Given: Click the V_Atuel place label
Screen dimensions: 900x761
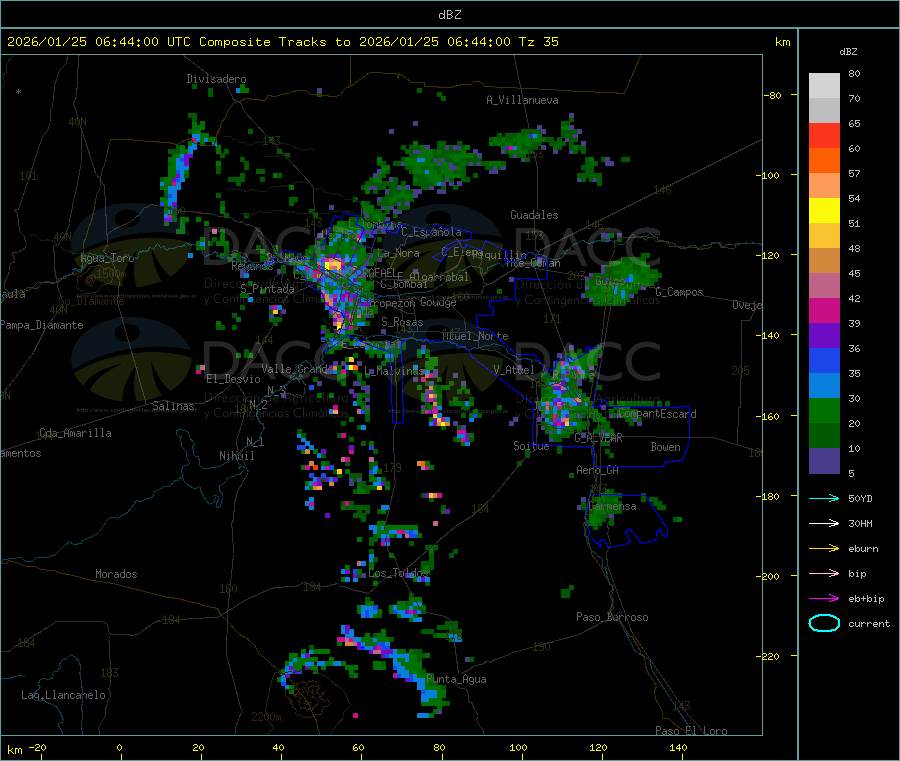Looking at the screenshot, I should coord(514,370).
